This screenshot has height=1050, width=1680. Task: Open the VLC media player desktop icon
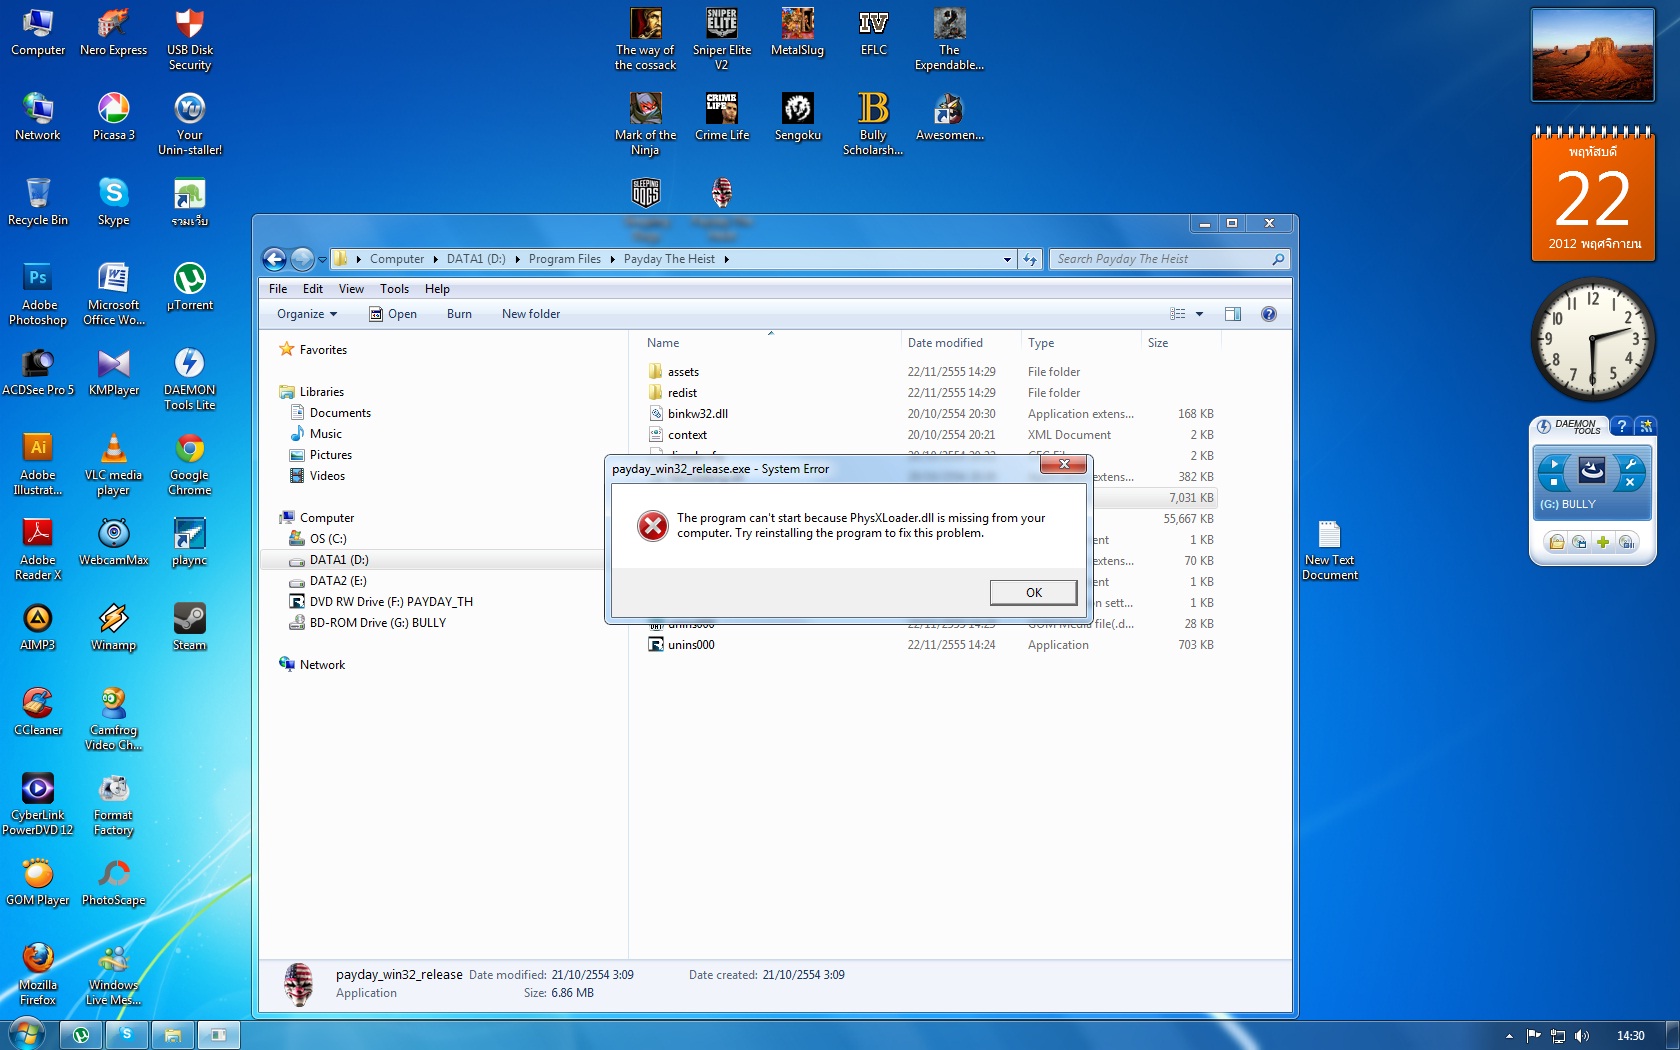[113, 464]
